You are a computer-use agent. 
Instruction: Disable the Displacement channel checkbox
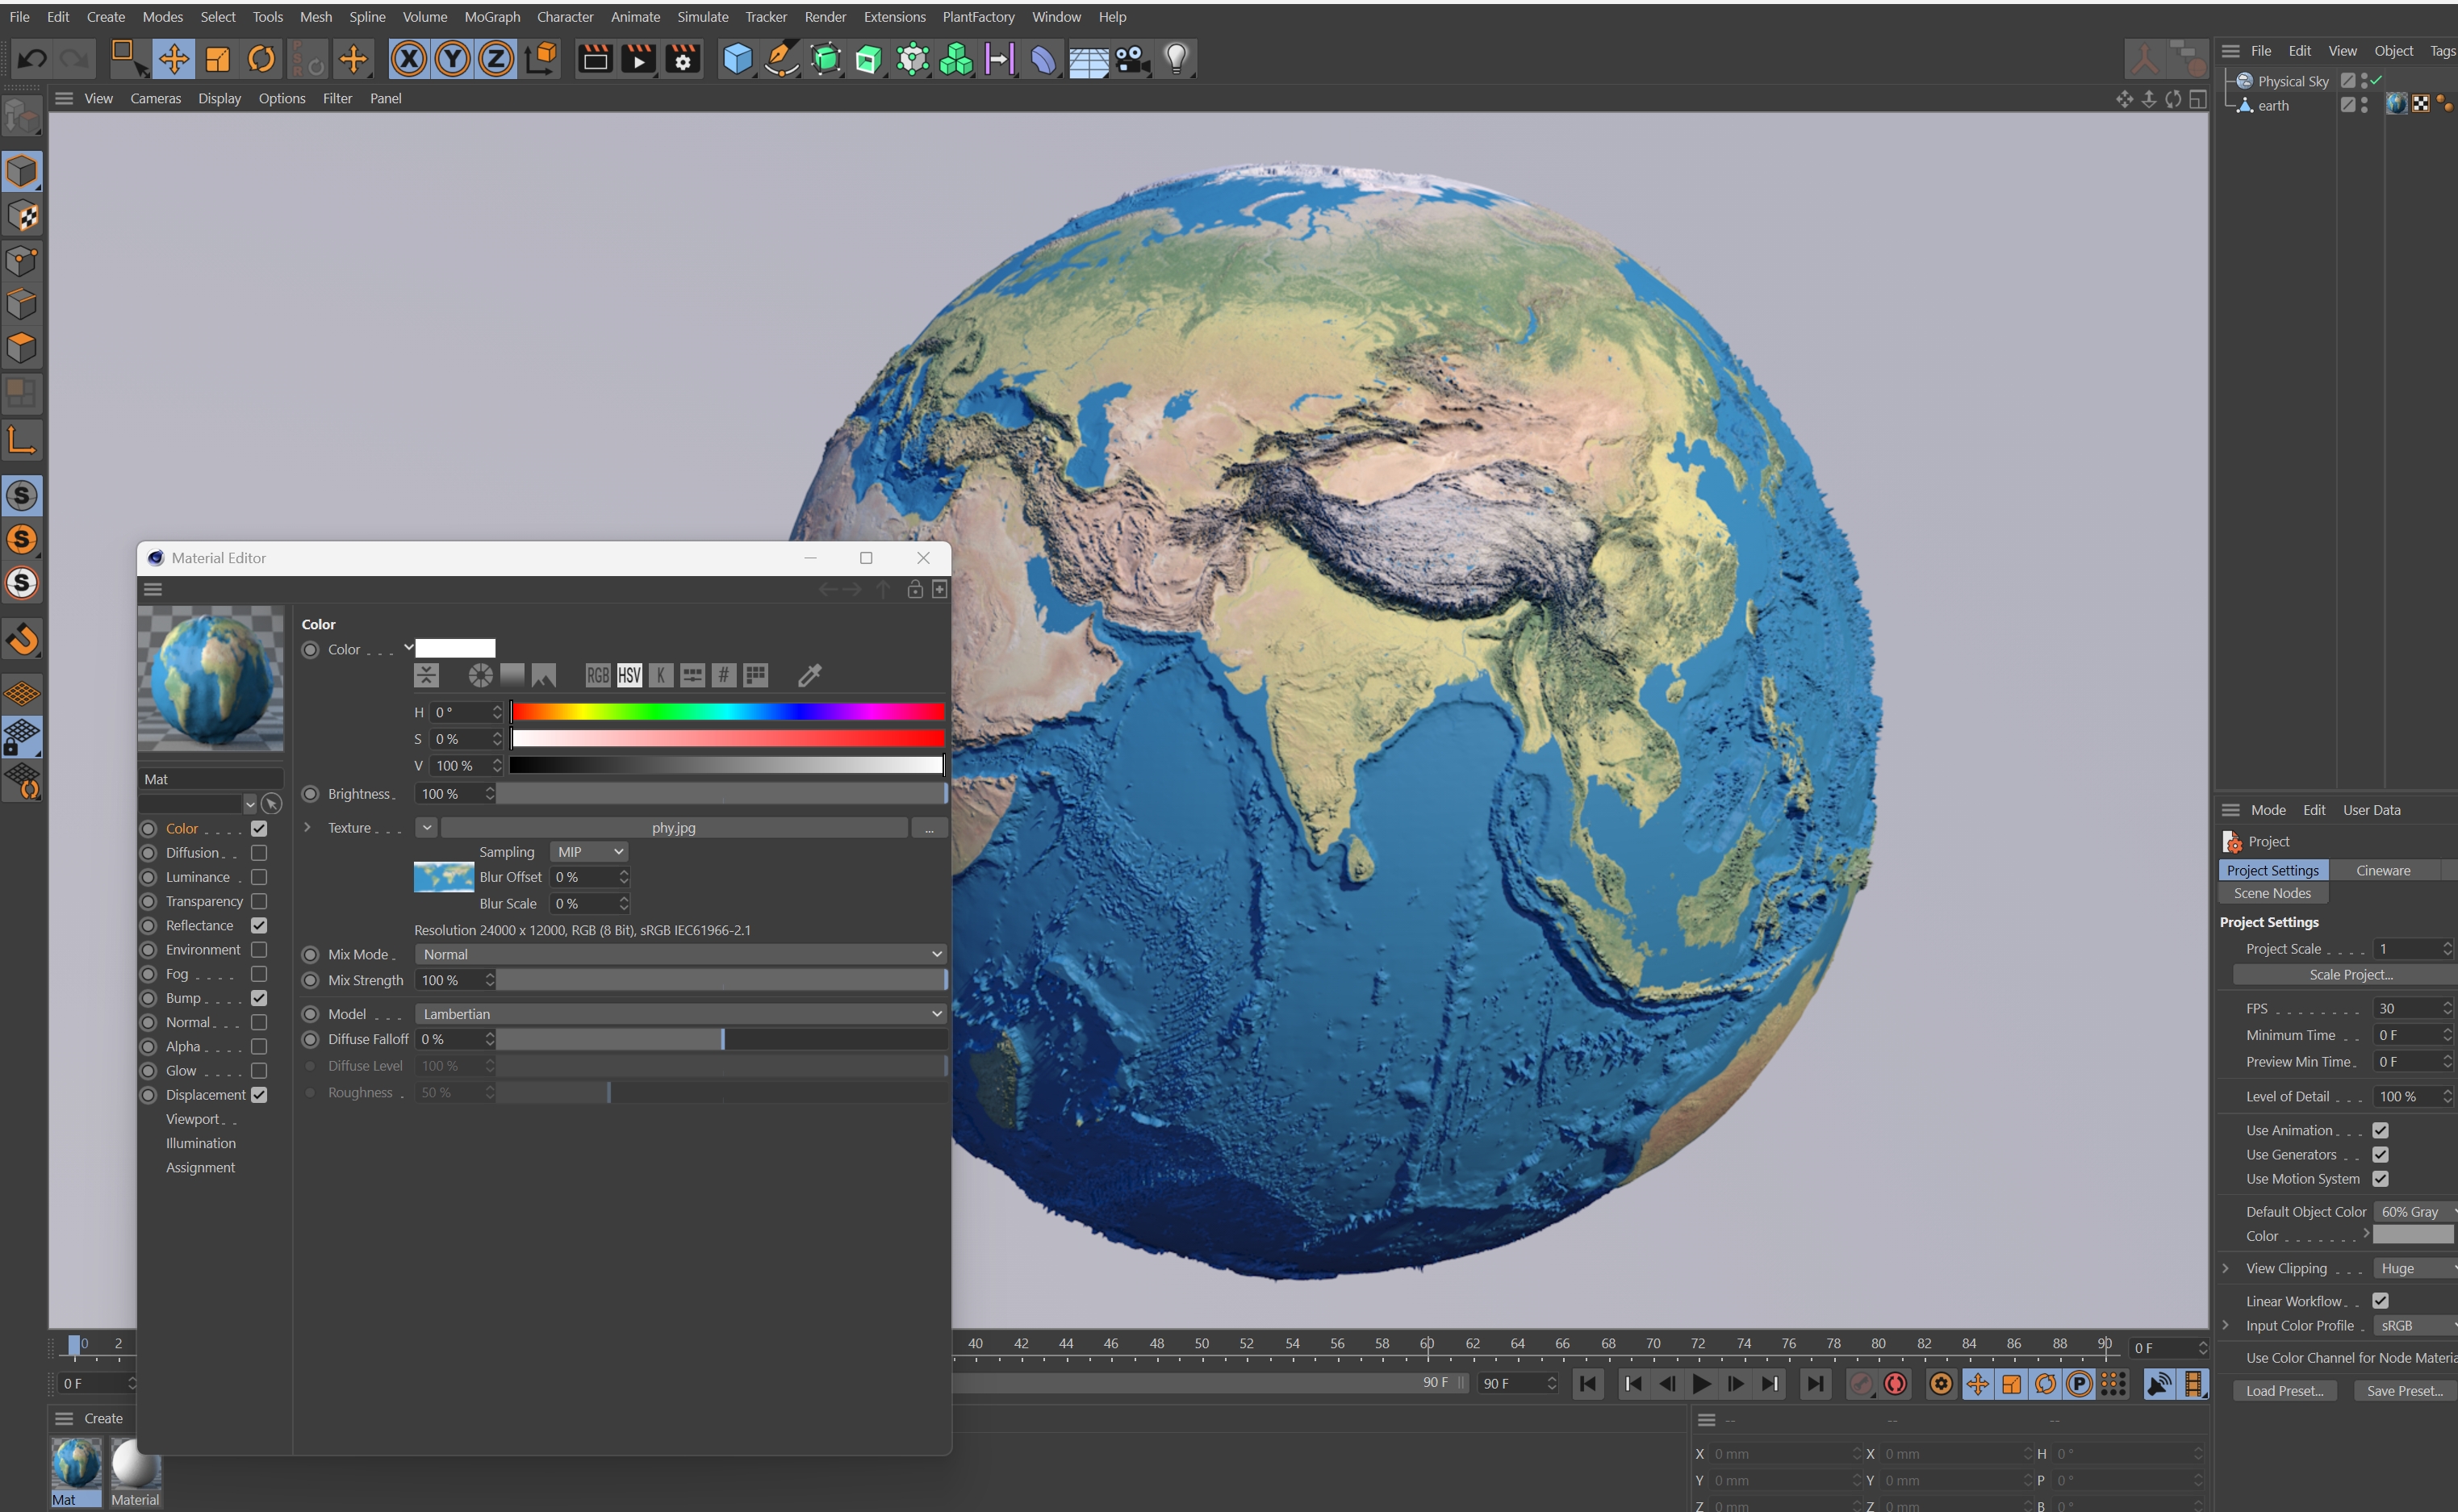coord(259,1095)
